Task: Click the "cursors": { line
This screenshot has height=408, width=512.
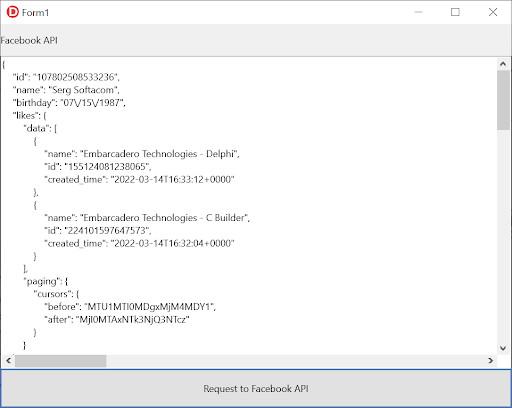Action: coord(56,294)
